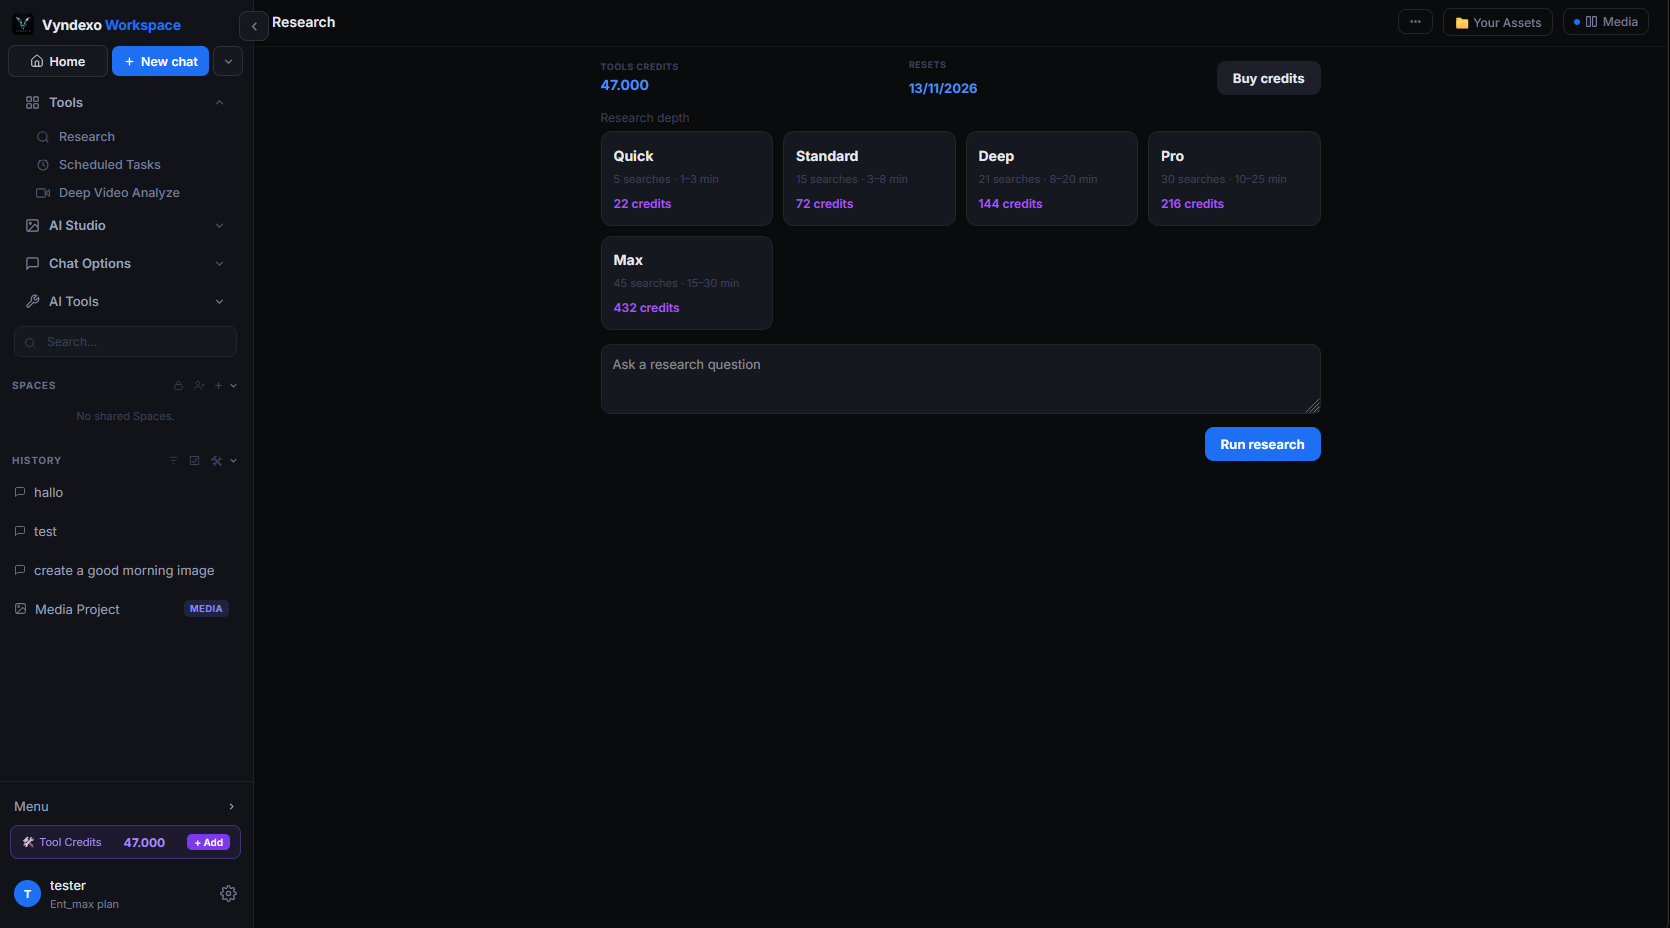The height and width of the screenshot is (928, 1670).
Task: Open Scheduled Tasks in the sidebar
Action: [109, 165]
